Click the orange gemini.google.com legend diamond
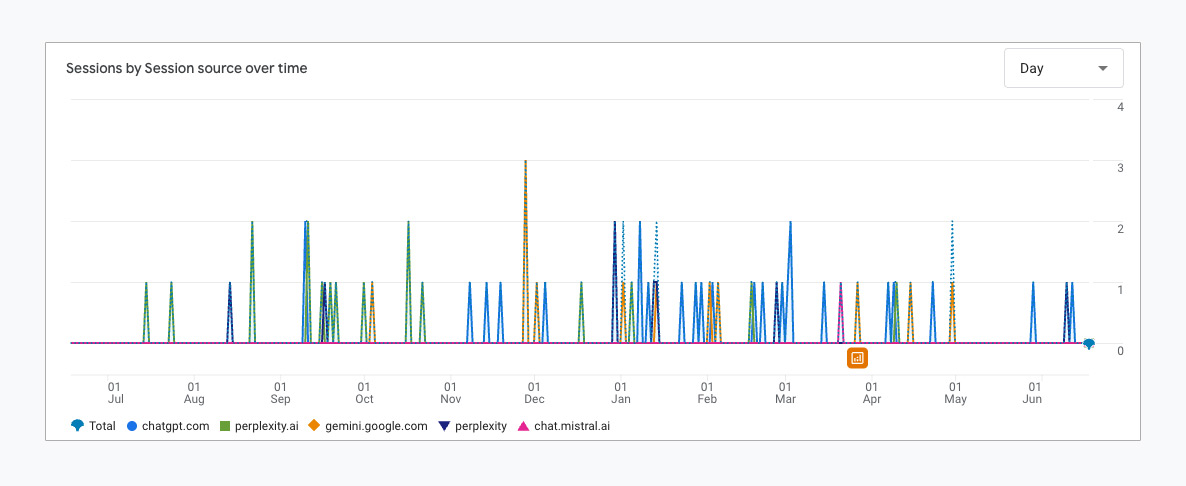The width and height of the screenshot is (1186, 486). (315, 426)
